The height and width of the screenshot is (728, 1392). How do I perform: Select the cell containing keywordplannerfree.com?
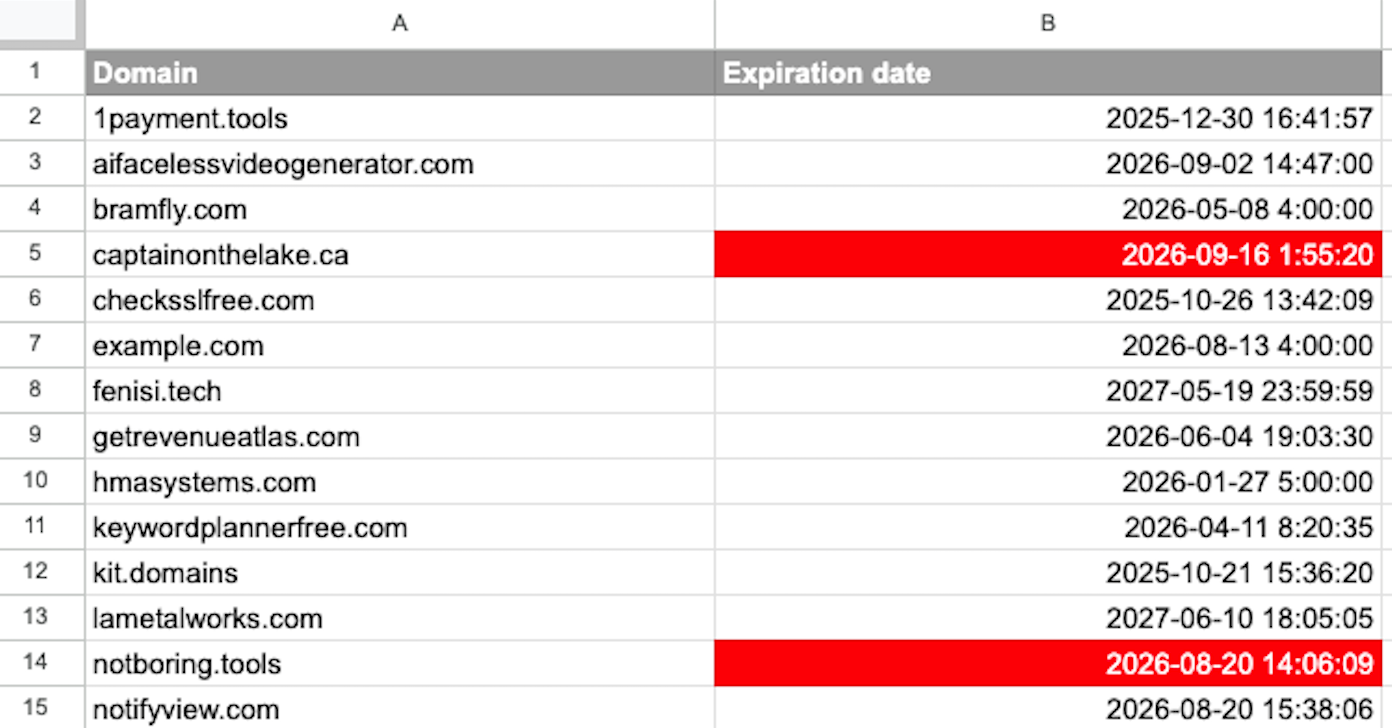[x=400, y=527]
